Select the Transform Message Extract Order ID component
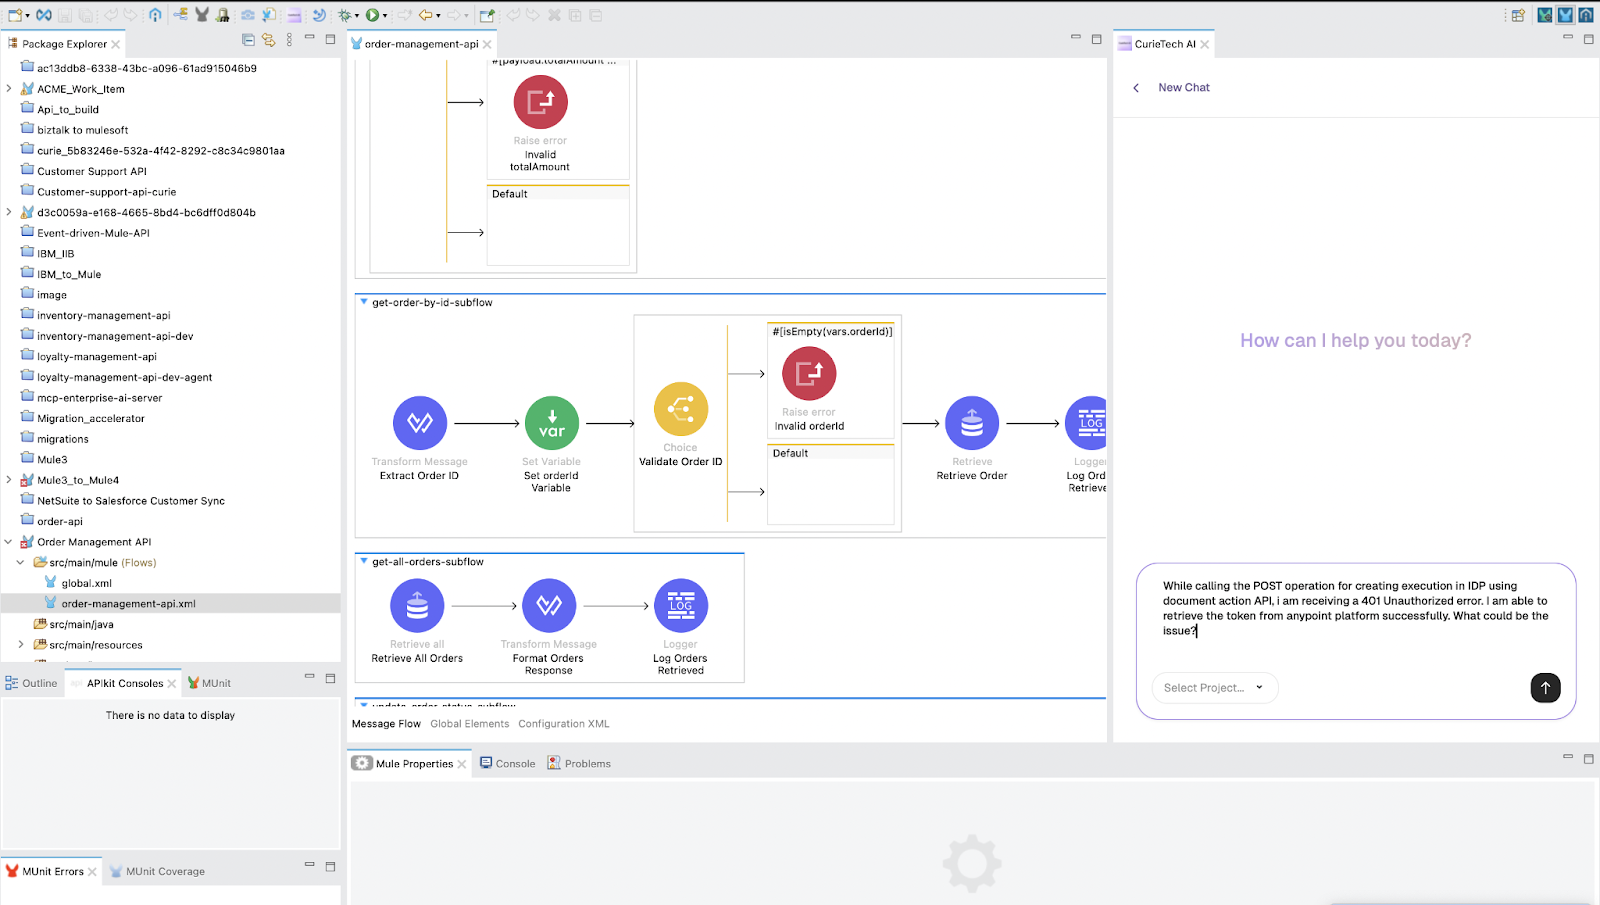 (x=419, y=422)
